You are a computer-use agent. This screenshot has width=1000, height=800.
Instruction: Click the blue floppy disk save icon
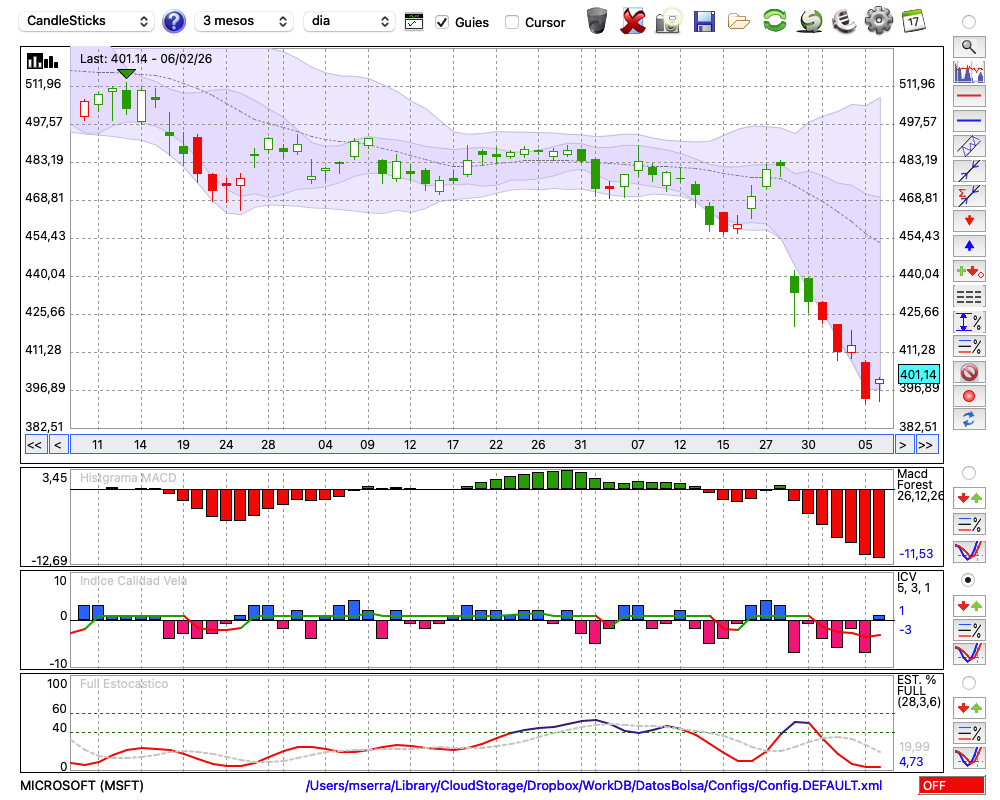[x=704, y=20]
